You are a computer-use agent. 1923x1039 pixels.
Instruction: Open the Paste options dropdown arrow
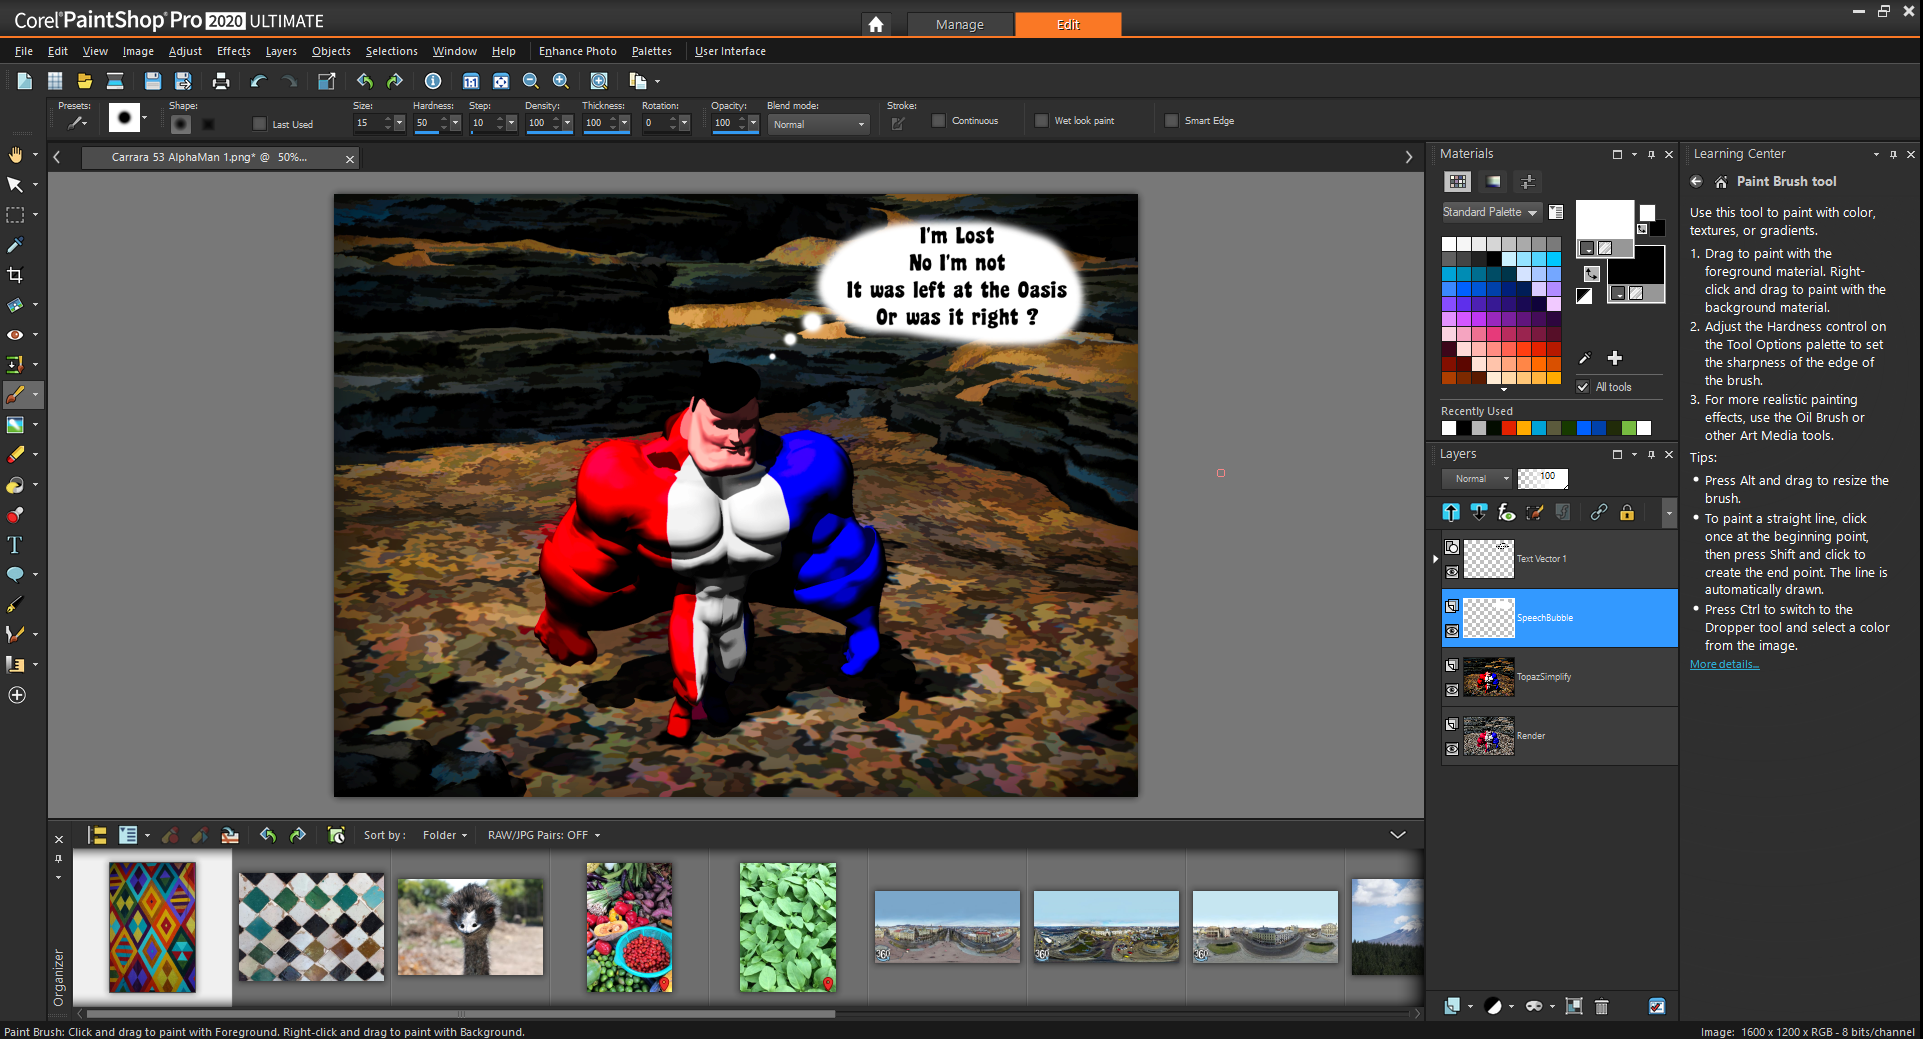click(657, 82)
